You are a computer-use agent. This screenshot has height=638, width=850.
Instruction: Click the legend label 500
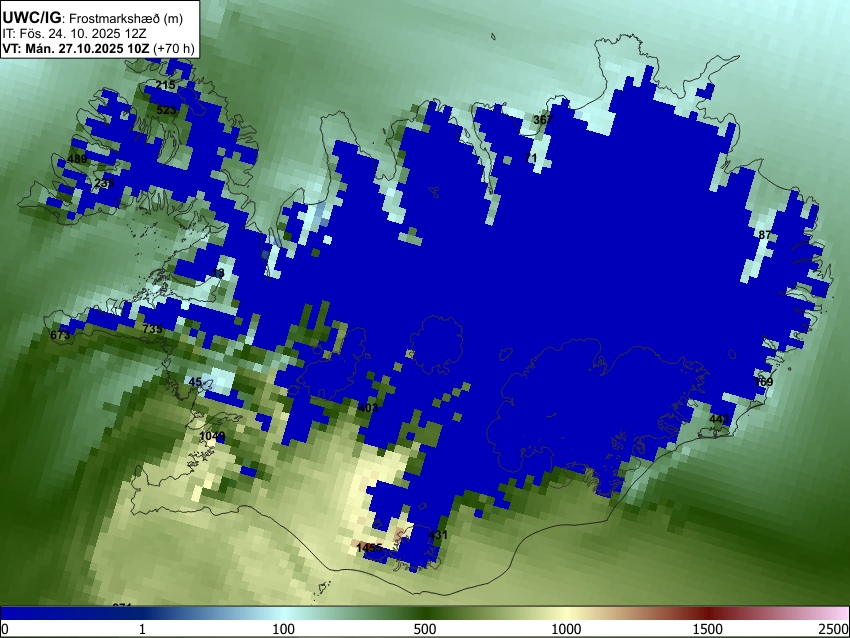coord(424,629)
